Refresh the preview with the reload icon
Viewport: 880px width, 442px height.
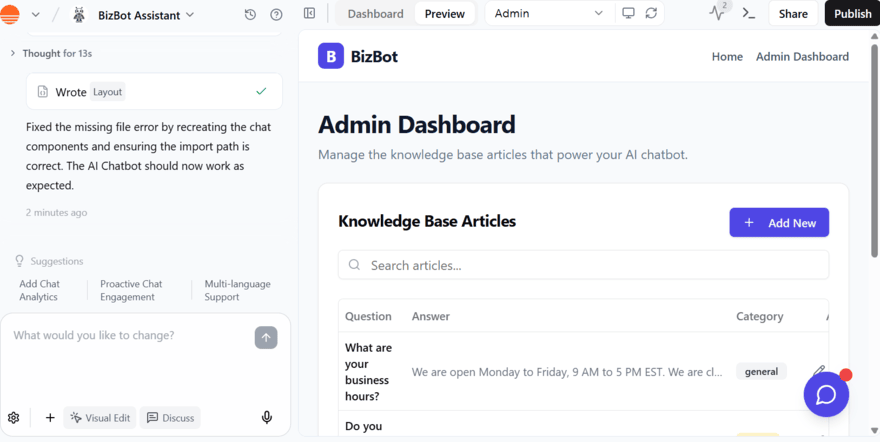pos(651,13)
